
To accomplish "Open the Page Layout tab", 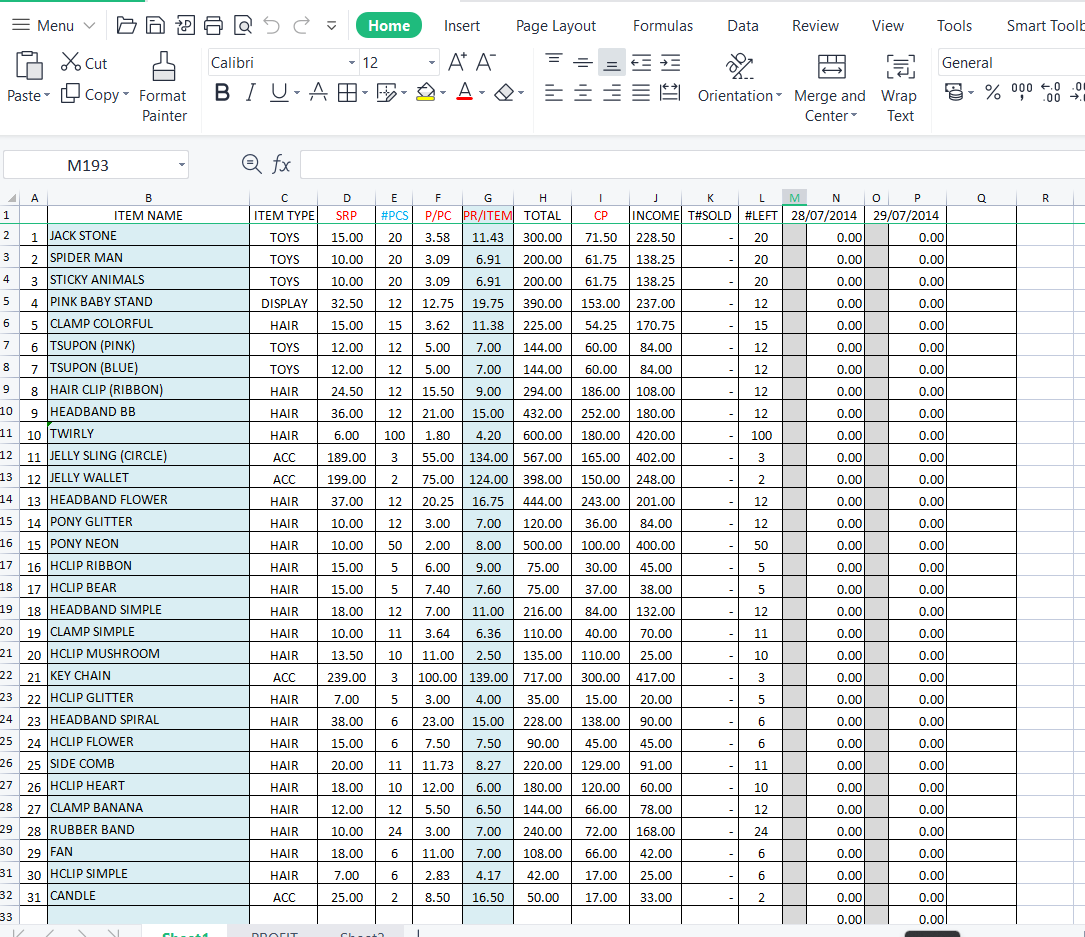I will point(556,26).
